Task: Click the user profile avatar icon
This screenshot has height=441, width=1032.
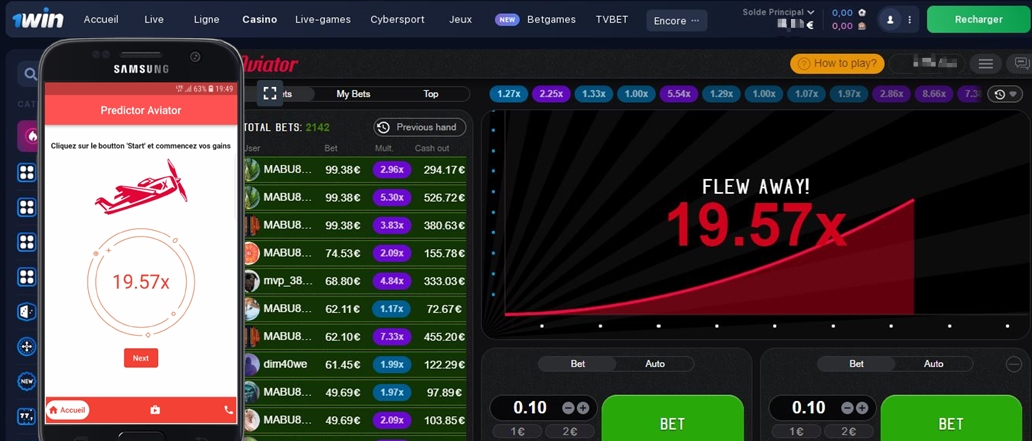Action: click(890, 20)
